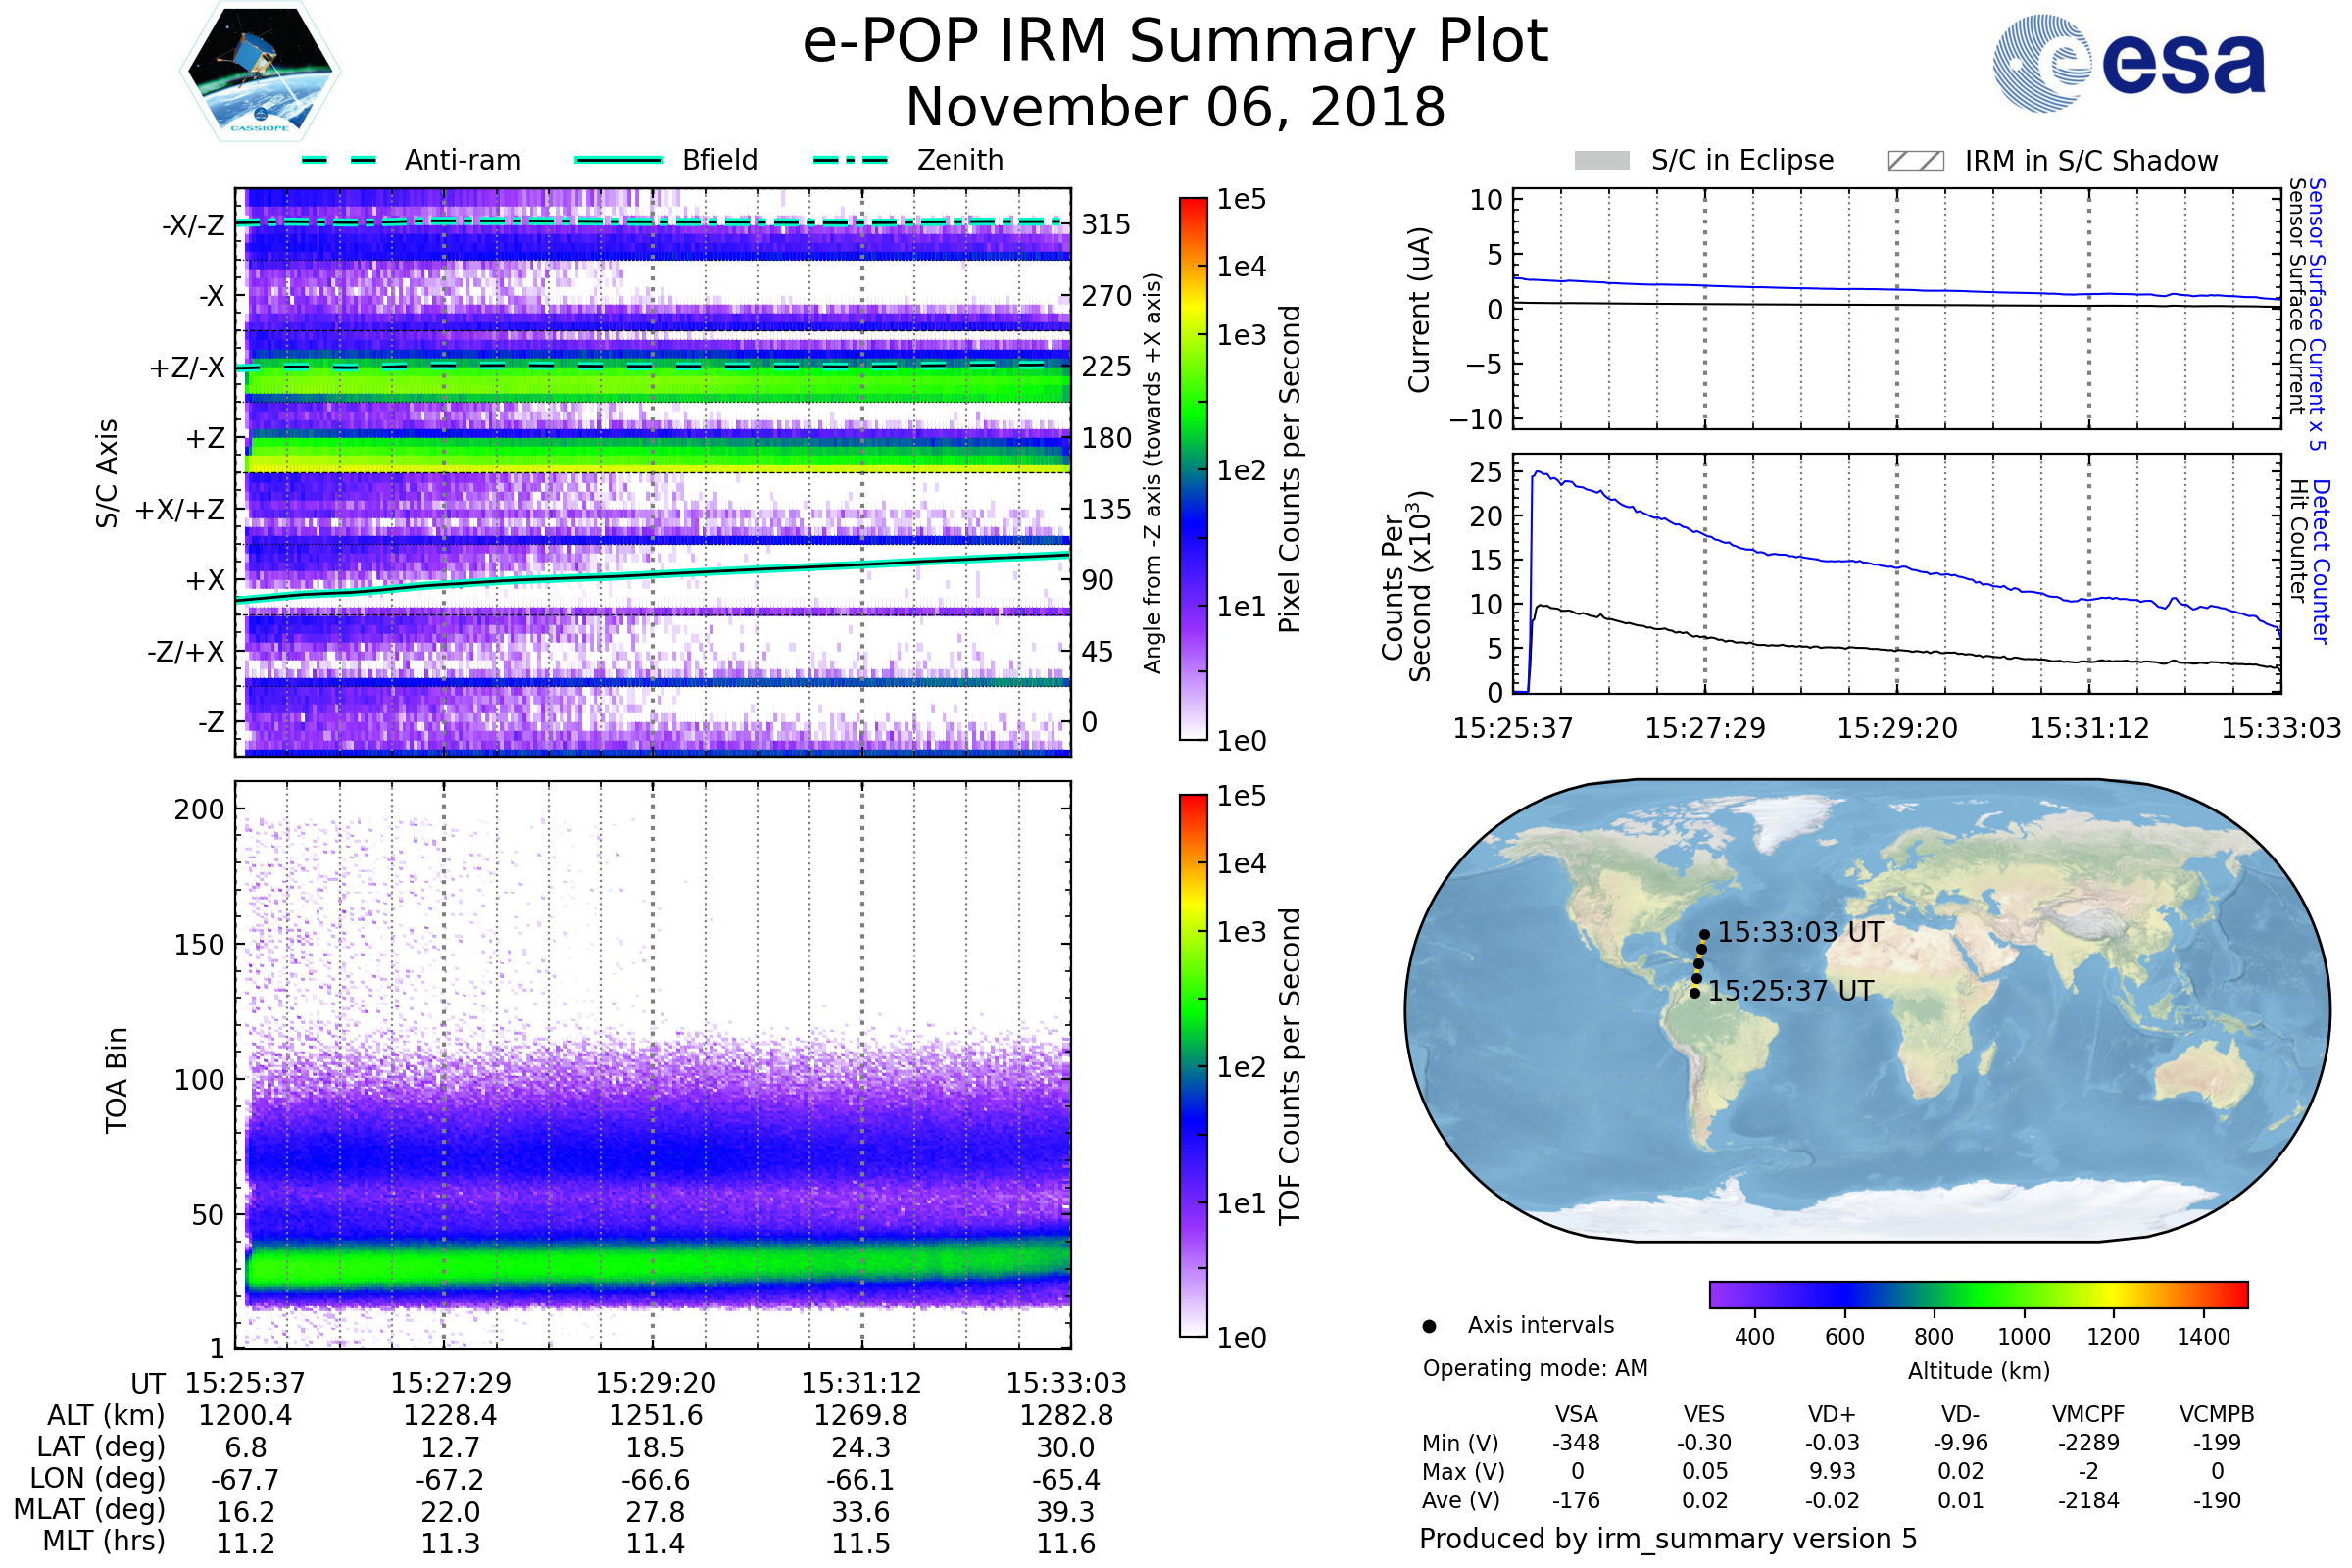Click the 15:25:37 UT map track marker
This screenshot has width=2352, height=1568.
1695,993
